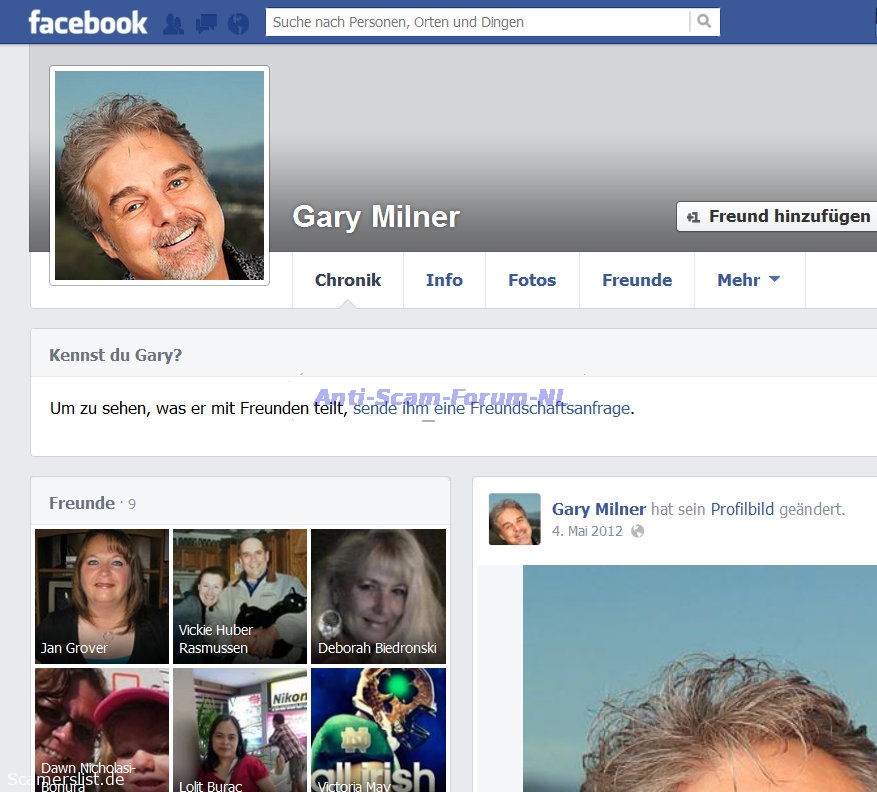Focus the search field for people and places
This screenshot has height=792, width=877.
(476, 22)
